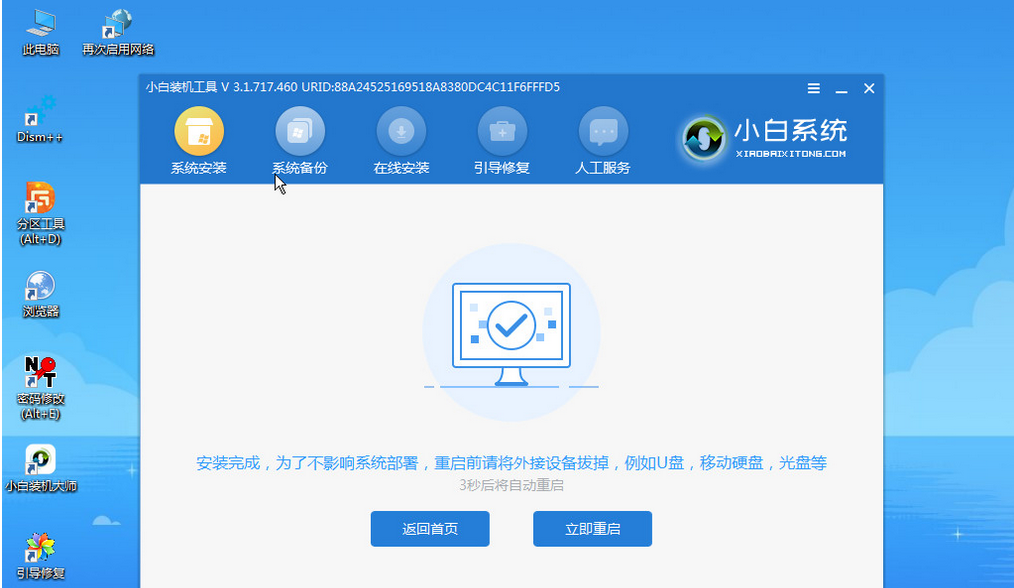Open the 引导修复 desktop shortcut
1014x588 pixels.
40,556
